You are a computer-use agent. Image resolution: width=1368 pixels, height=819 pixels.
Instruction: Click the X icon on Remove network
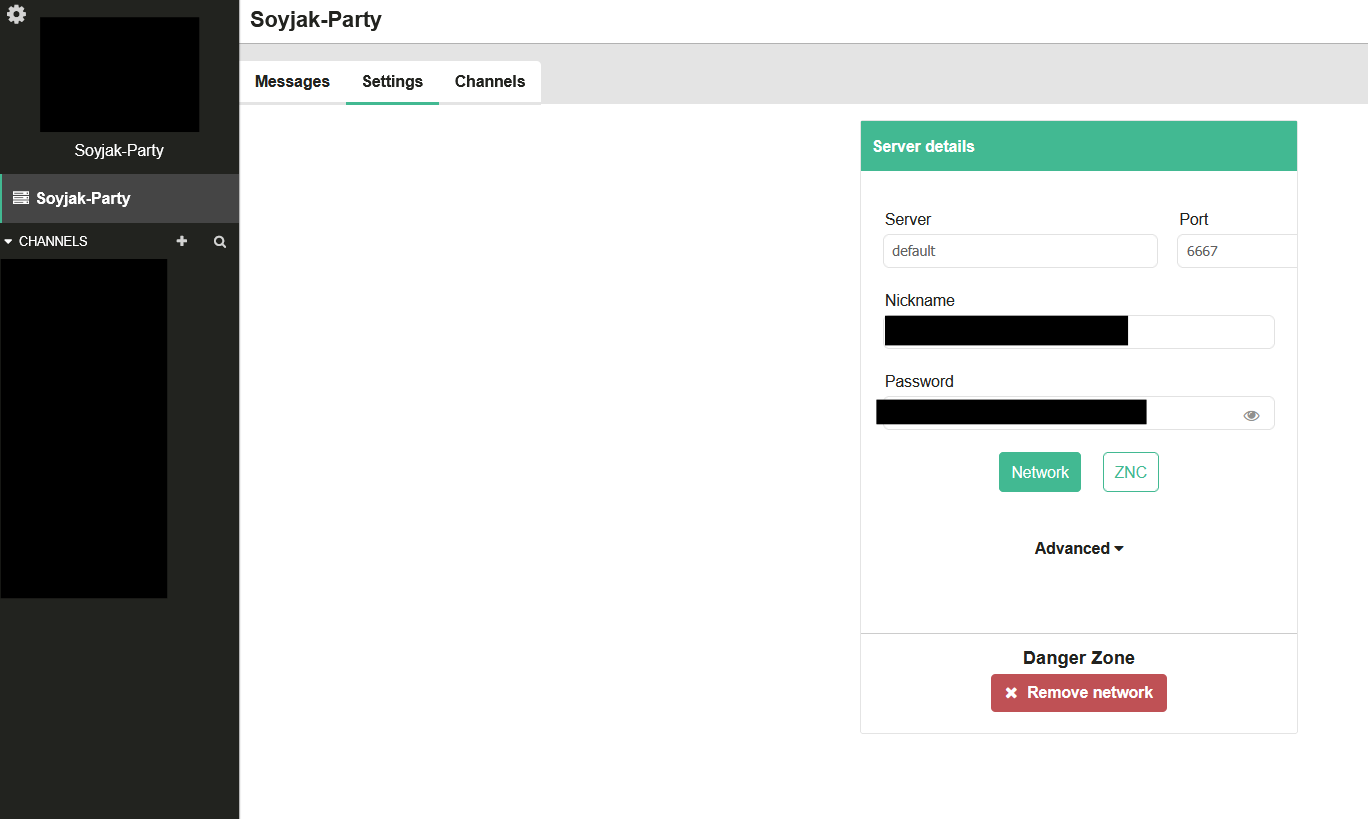(1011, 693)
